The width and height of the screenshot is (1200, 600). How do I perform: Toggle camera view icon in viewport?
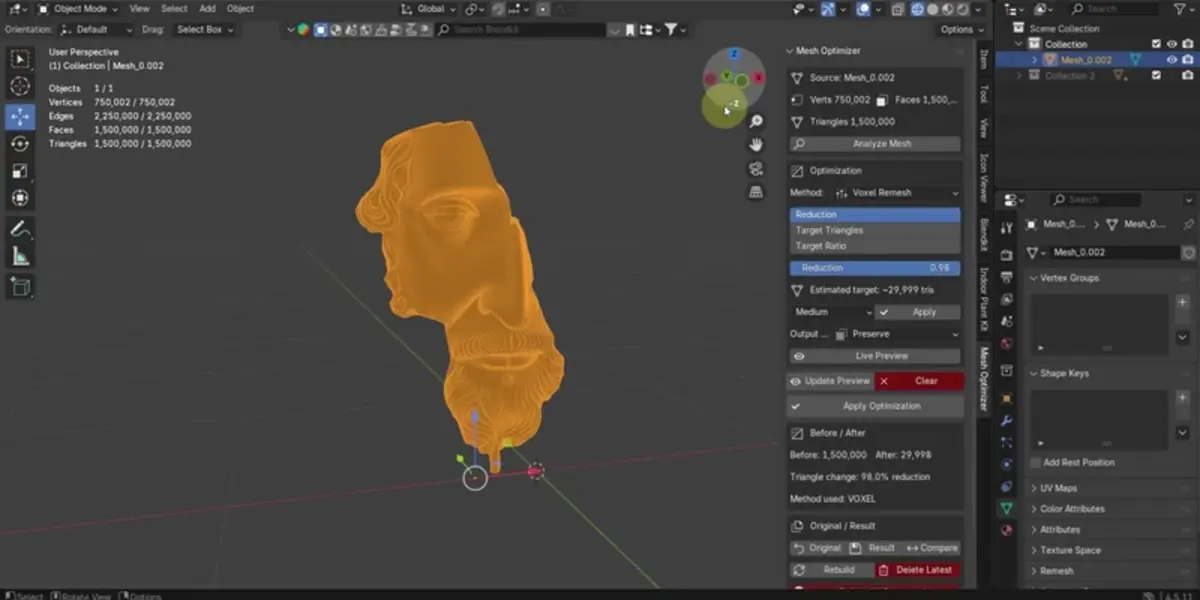click(756, 168)
